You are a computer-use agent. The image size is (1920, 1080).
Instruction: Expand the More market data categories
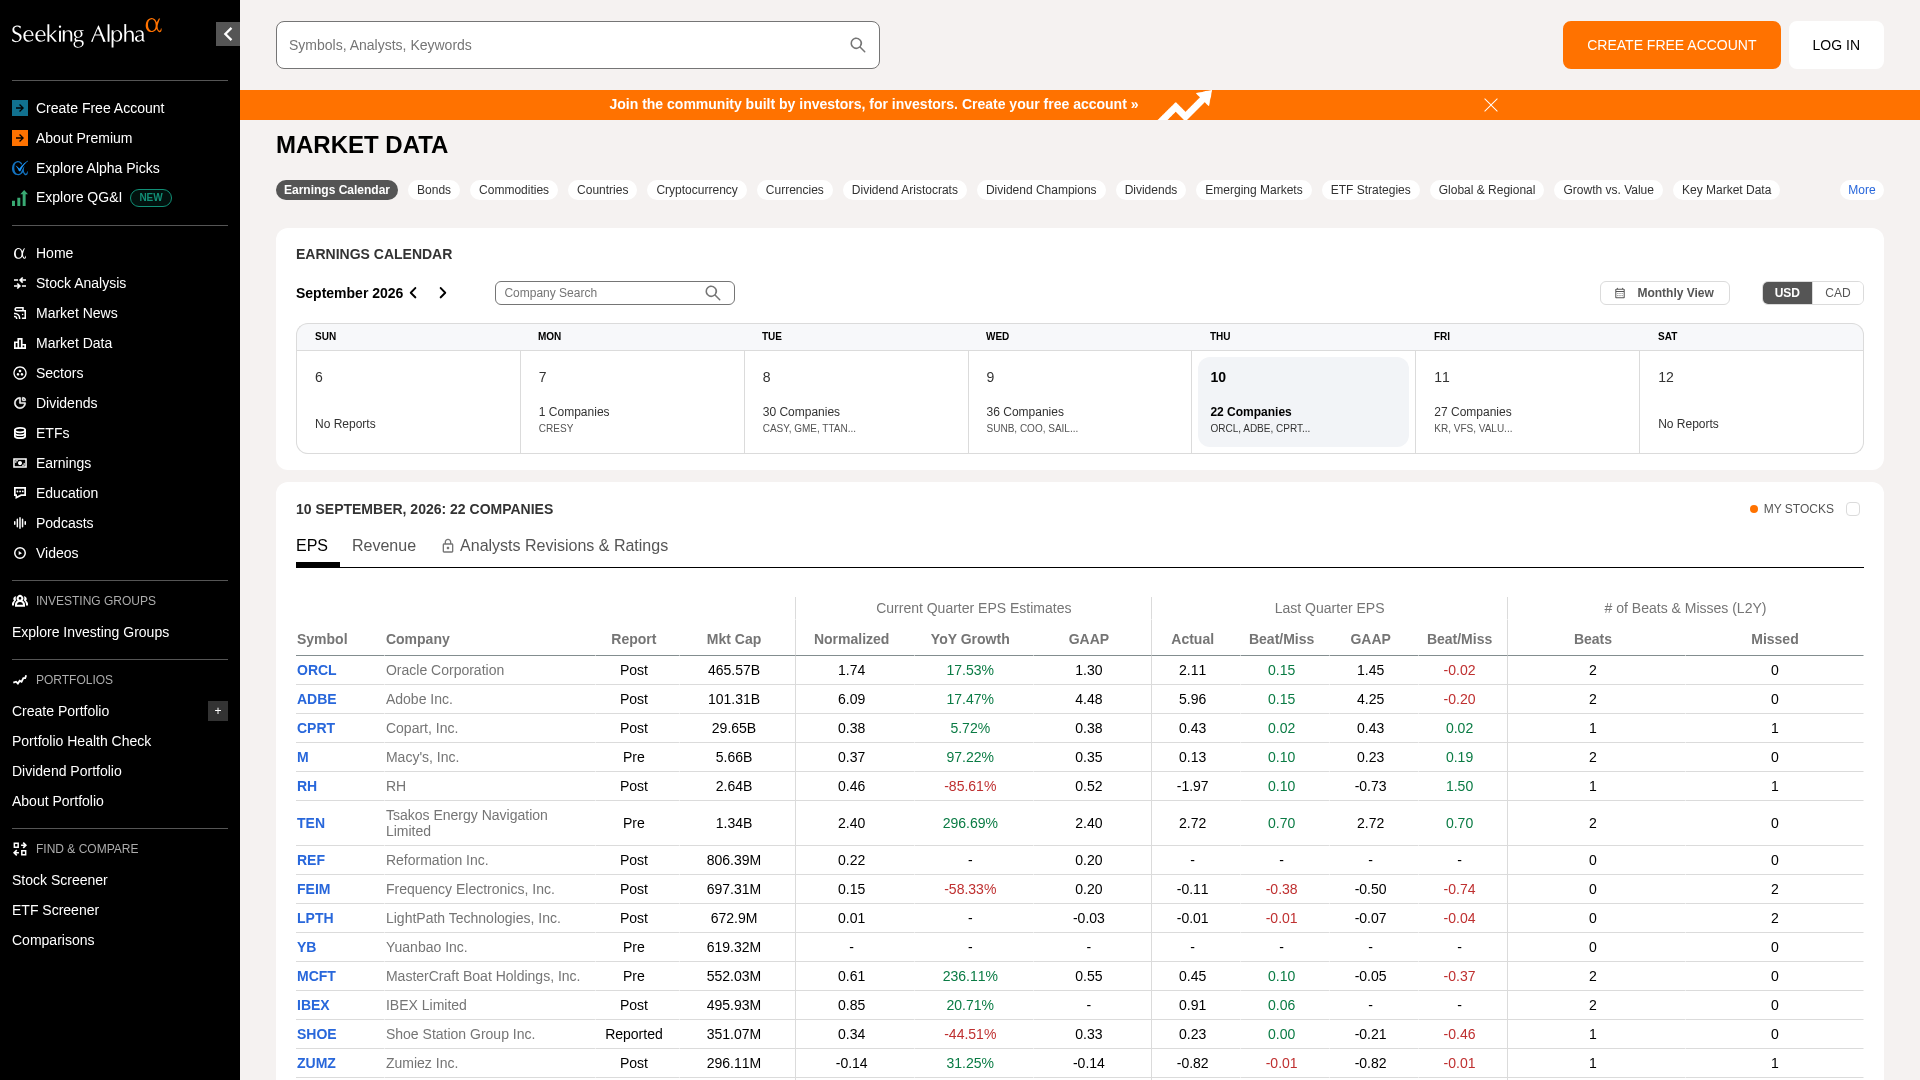pos(1862,190)
